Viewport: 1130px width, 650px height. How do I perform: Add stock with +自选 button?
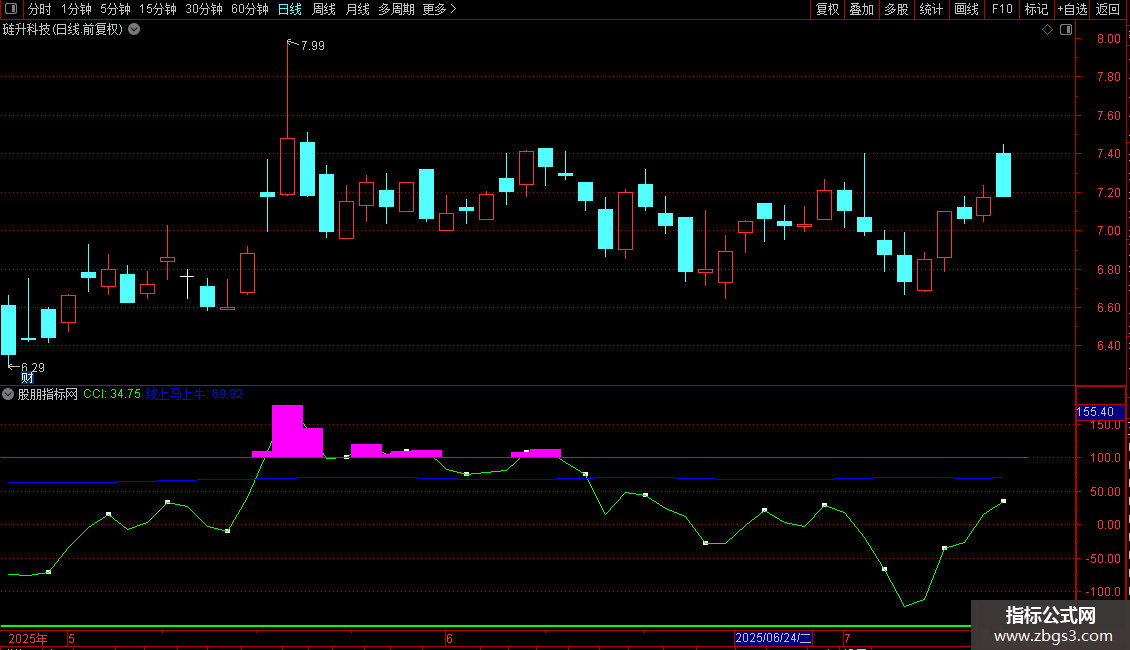tap(1072, 9)
